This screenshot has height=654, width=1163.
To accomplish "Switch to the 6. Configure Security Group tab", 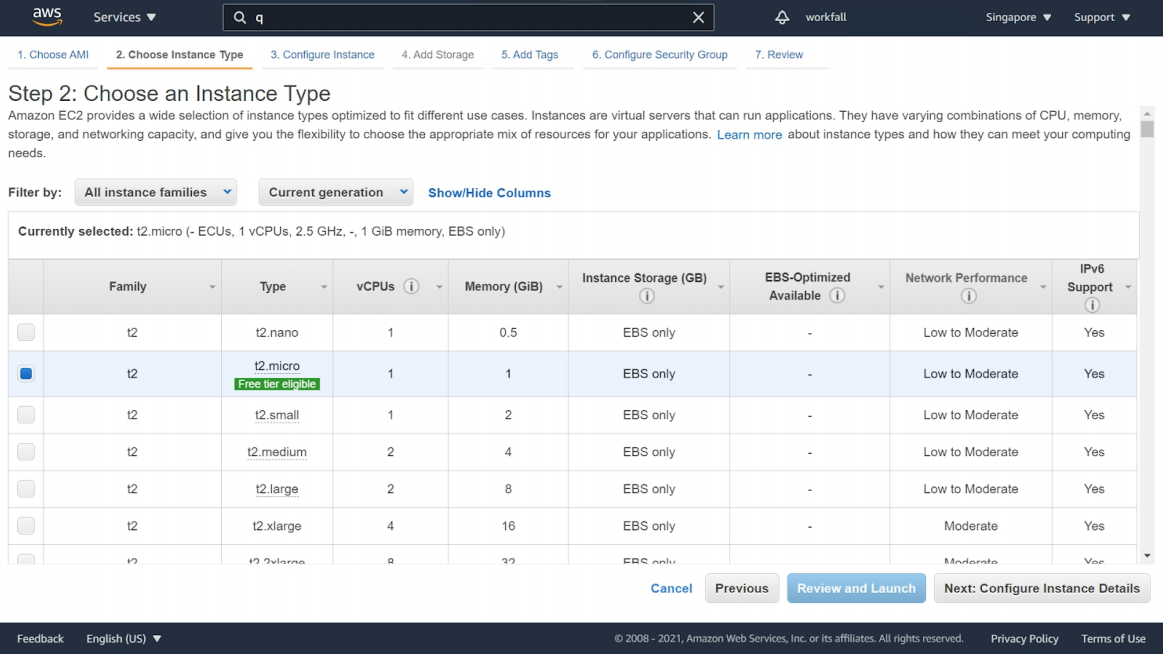I will click(659, 55).
